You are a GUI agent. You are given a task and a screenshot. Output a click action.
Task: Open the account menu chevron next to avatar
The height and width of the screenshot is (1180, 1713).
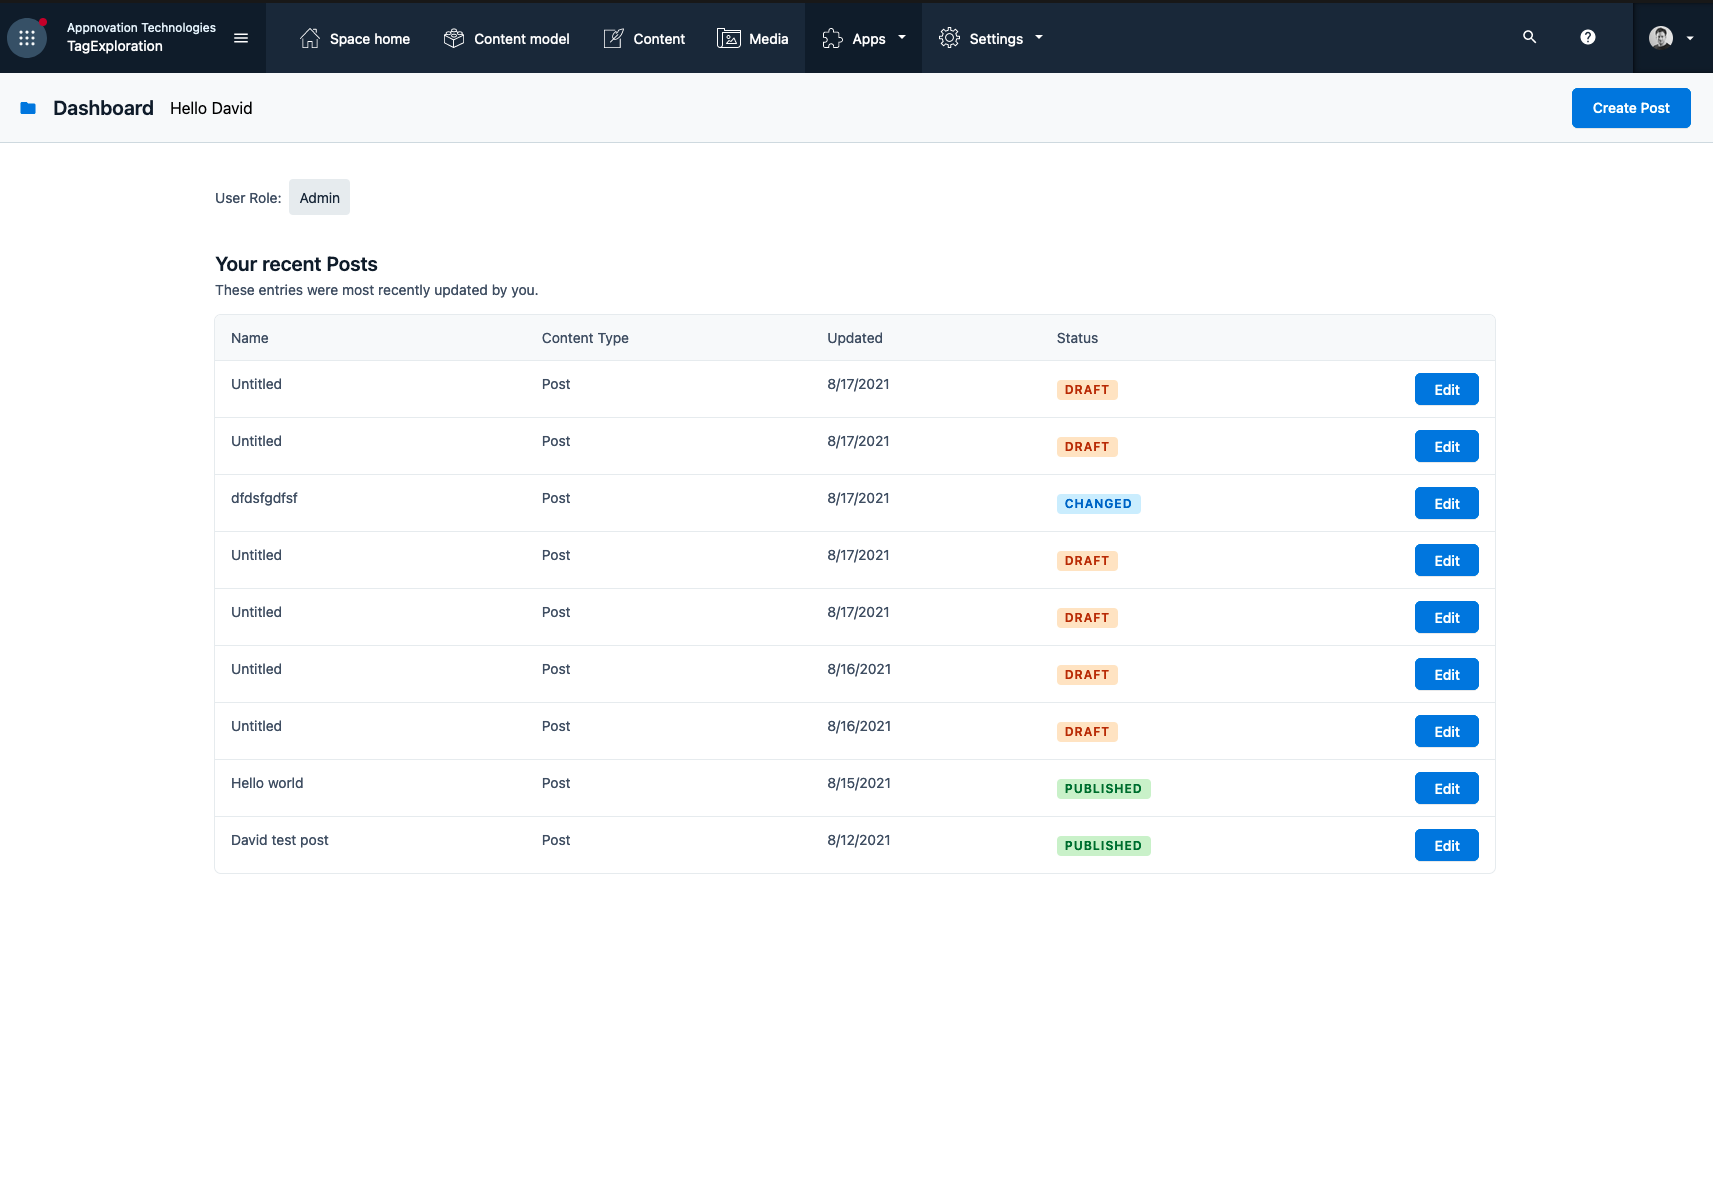1691,38
